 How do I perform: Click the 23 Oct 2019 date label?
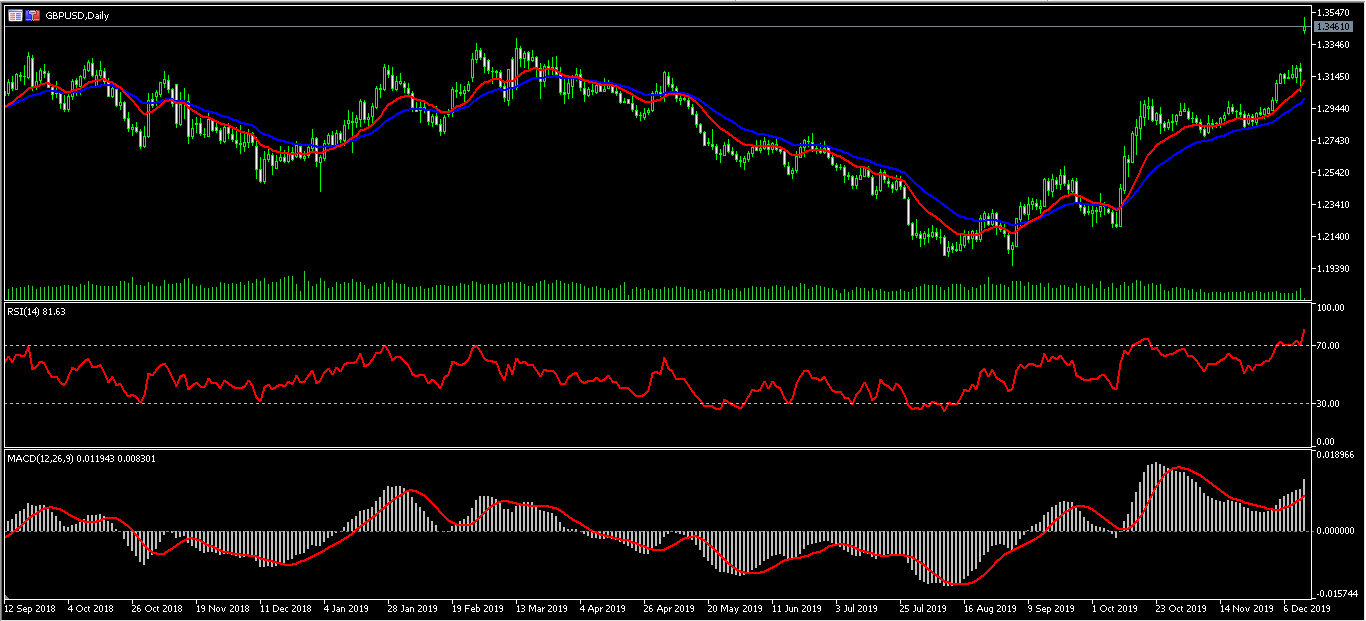1181,608
